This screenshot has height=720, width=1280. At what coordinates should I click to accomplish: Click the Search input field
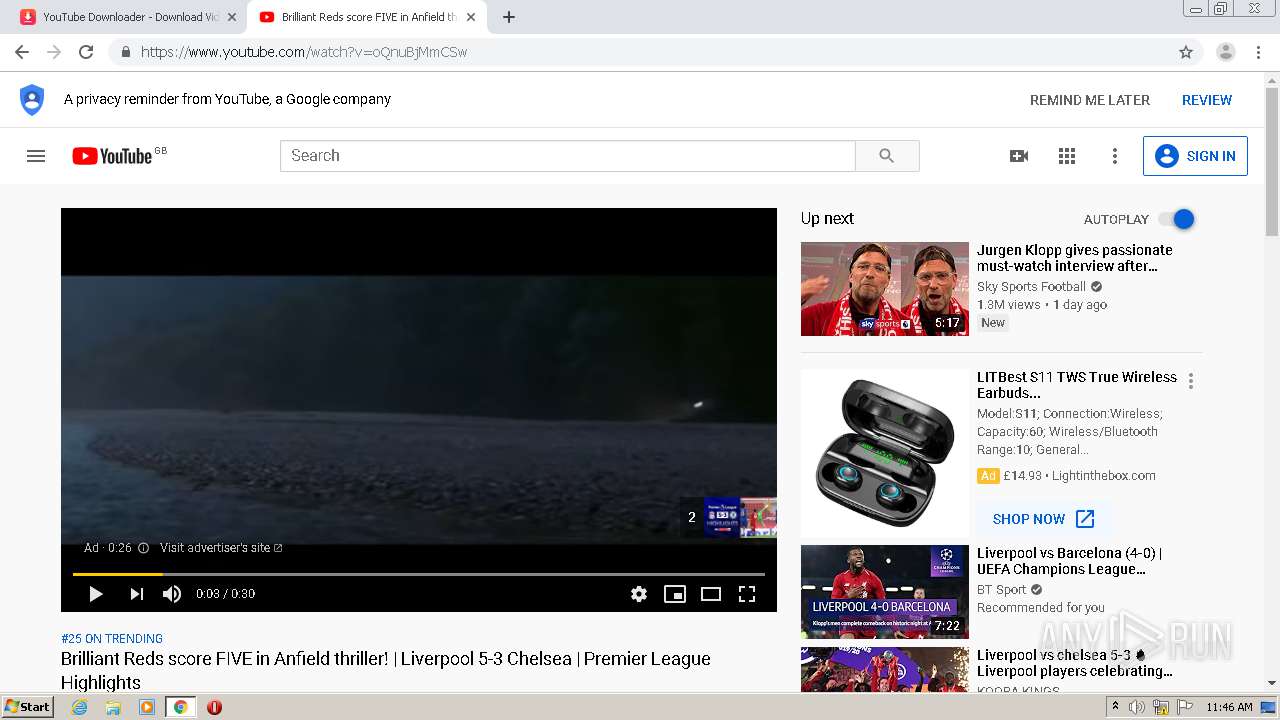(x=568, y=156)
